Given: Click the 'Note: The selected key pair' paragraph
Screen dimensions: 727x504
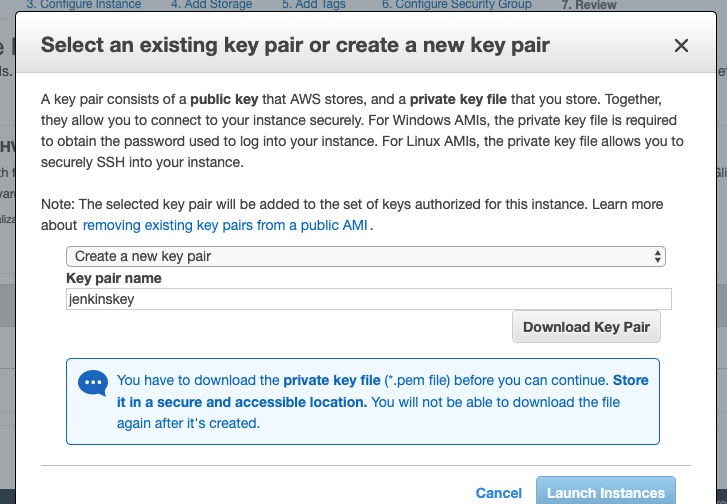Looking at the screenshot, I should pyautogui.click(x=352, y=215).
